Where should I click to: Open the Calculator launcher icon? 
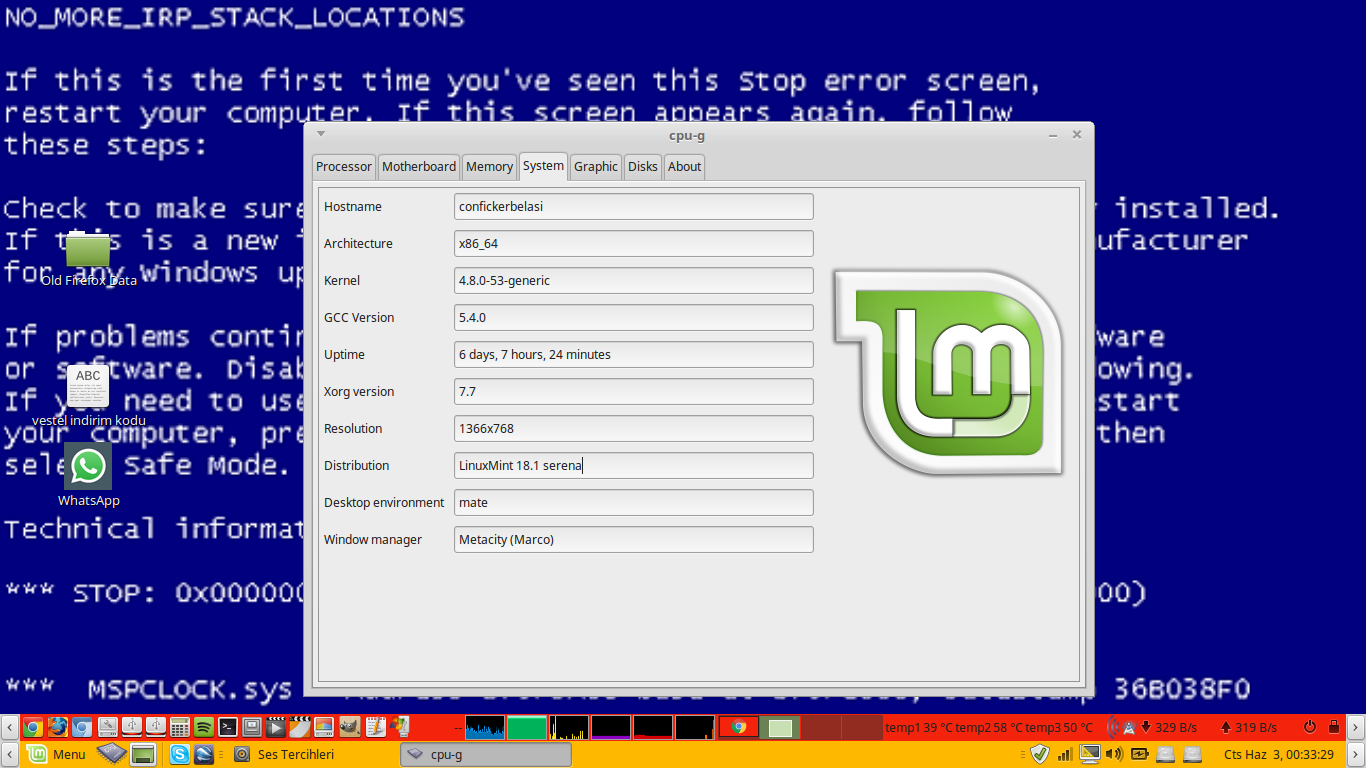[179, 727]
